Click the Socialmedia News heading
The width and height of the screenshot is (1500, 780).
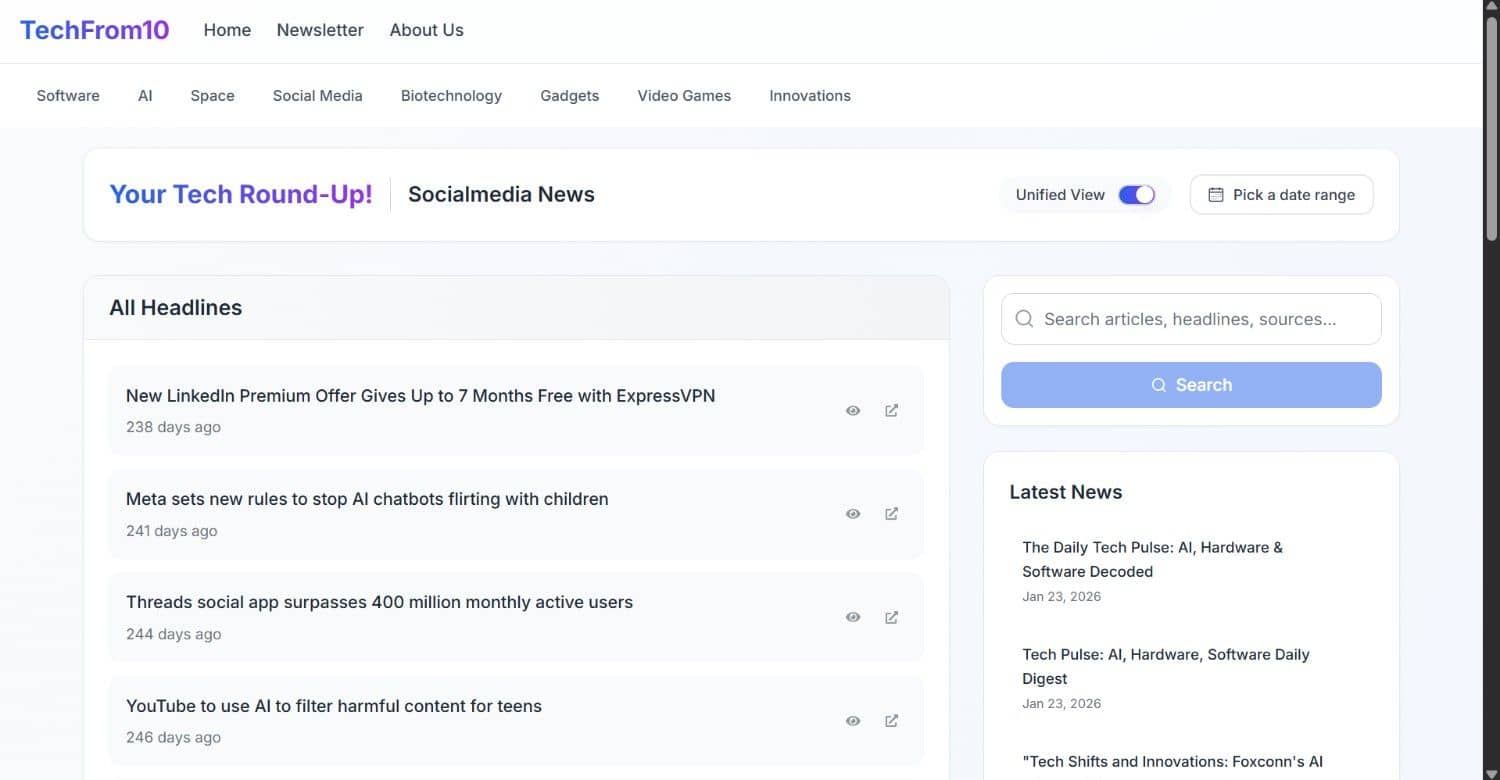501,195
